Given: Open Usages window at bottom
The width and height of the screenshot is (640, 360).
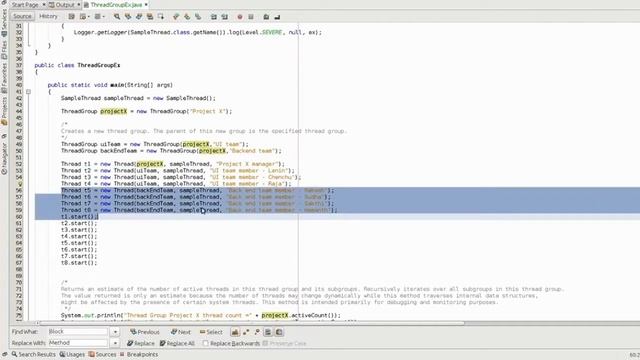Looking at the screenshot, I should [72, 354].
